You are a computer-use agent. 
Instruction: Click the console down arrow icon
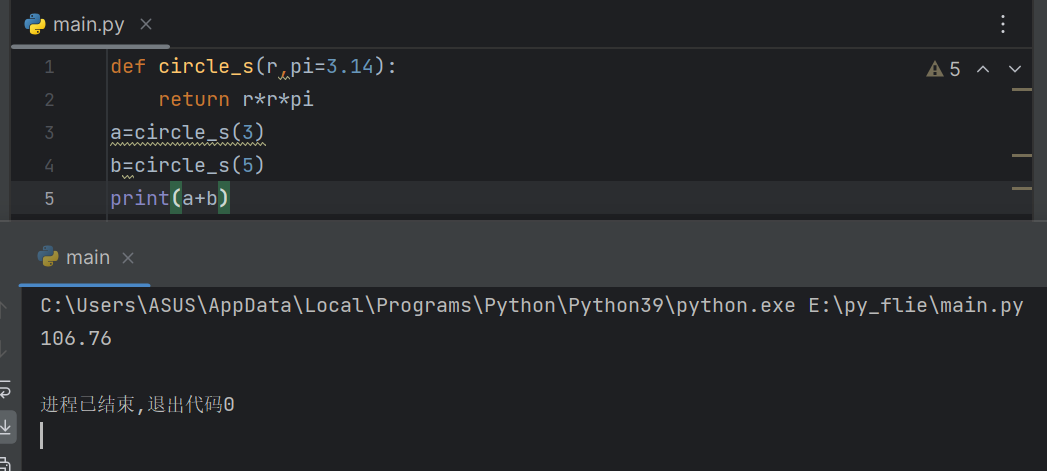4,348
